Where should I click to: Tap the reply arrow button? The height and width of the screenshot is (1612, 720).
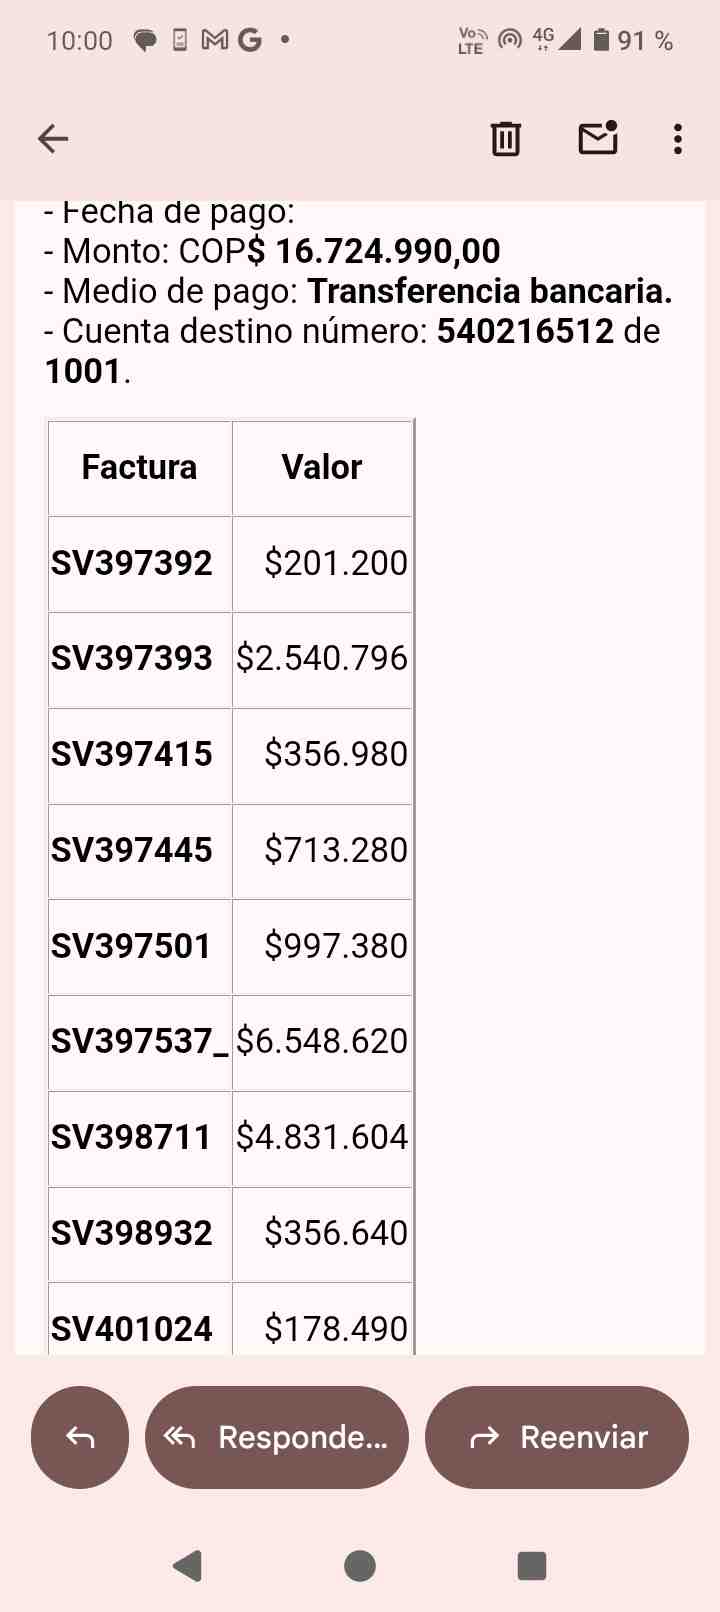tap(80, 1437)
